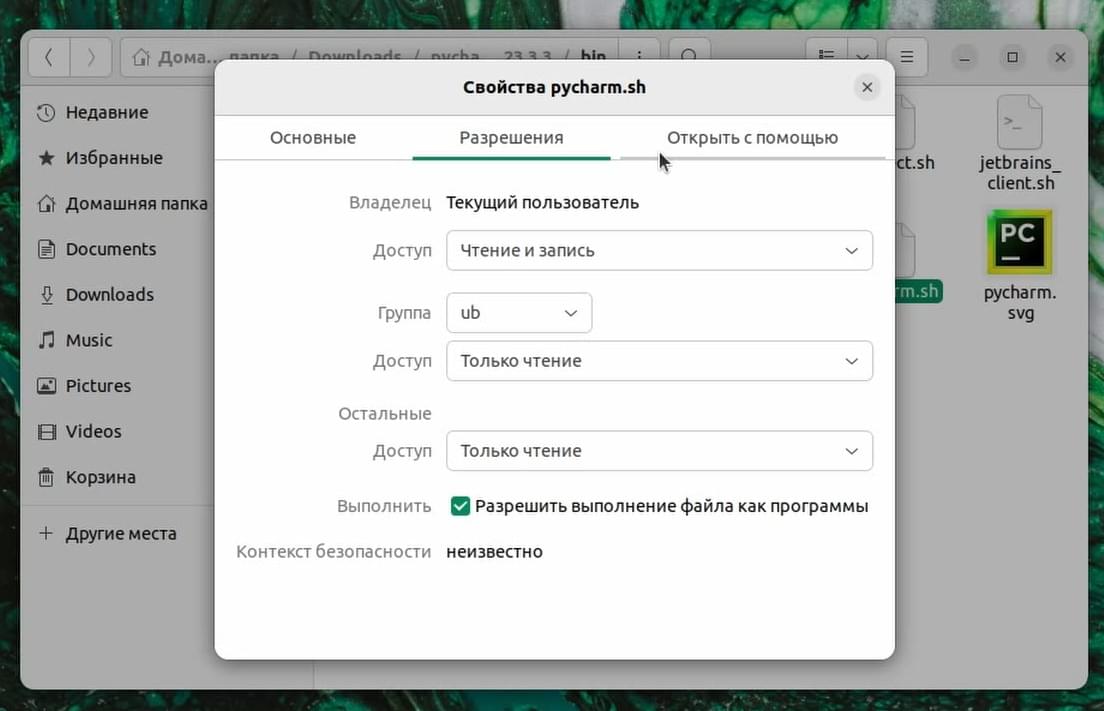Click Контекст безопасности label
1104x711 pixels.
coord(334,552)
